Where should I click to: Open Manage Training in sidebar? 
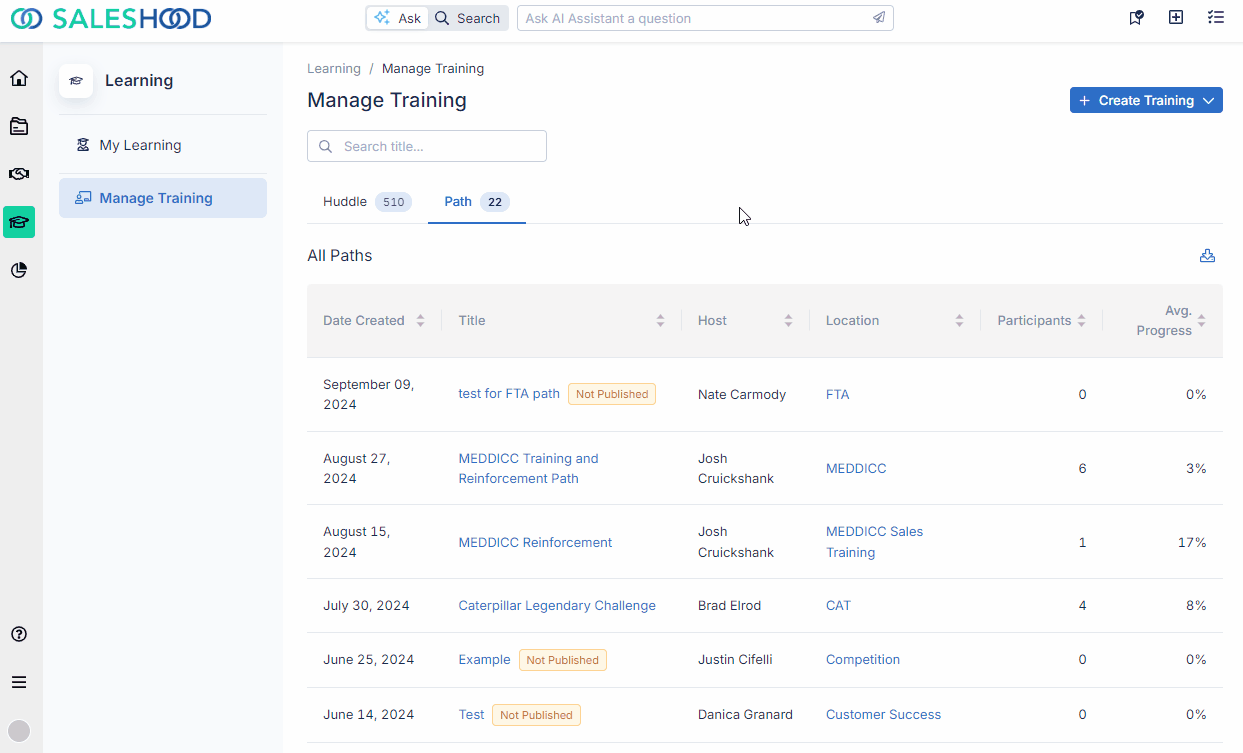[x=163, y=198]
